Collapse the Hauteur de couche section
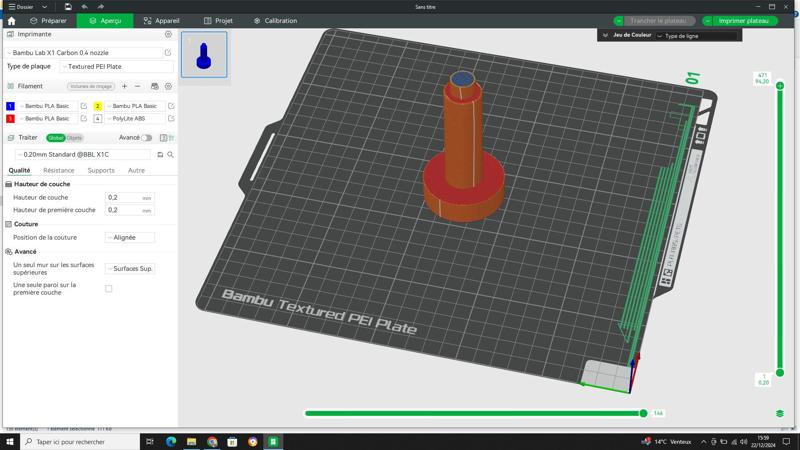 click(42, 184)
